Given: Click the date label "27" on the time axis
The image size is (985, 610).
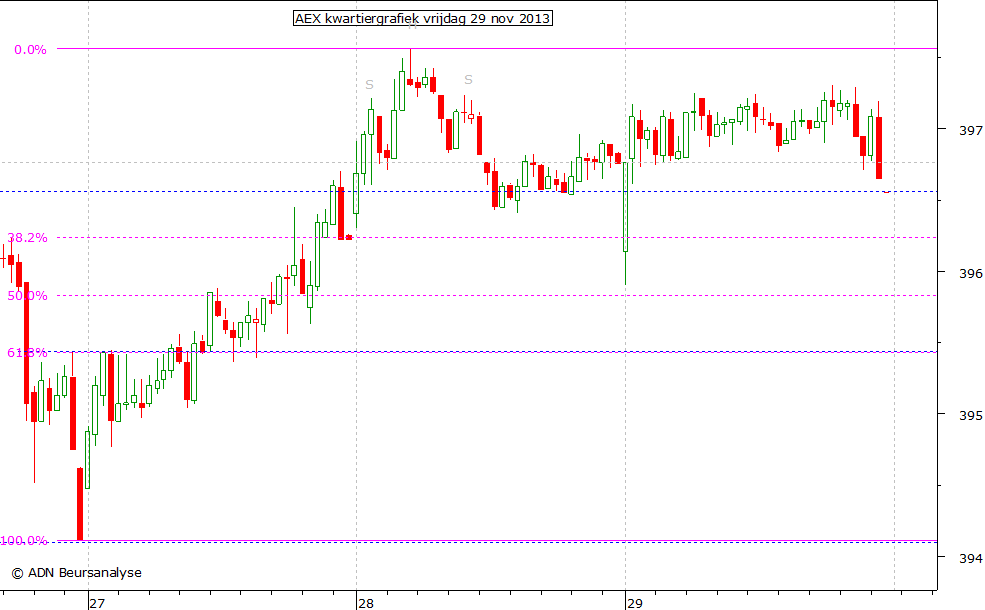Looking at the screenshot, I should coord(97,603).
